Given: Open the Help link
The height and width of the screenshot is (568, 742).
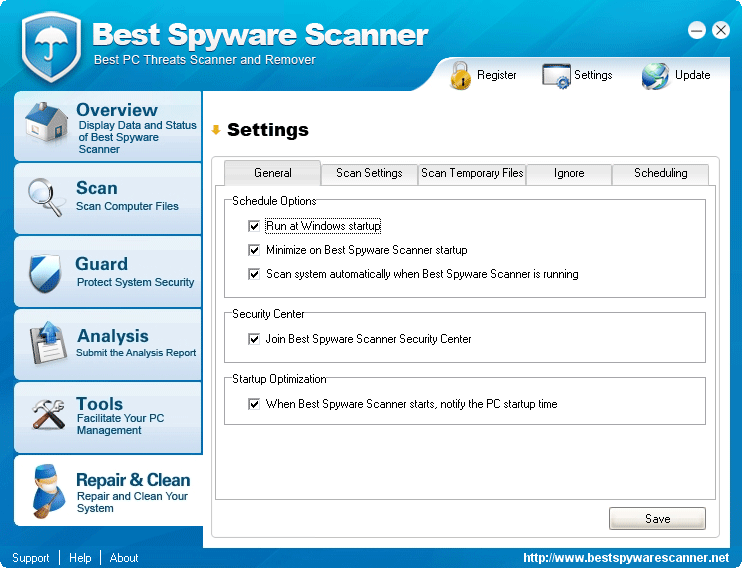Looking at the screenshot, I should coord(80,558).
